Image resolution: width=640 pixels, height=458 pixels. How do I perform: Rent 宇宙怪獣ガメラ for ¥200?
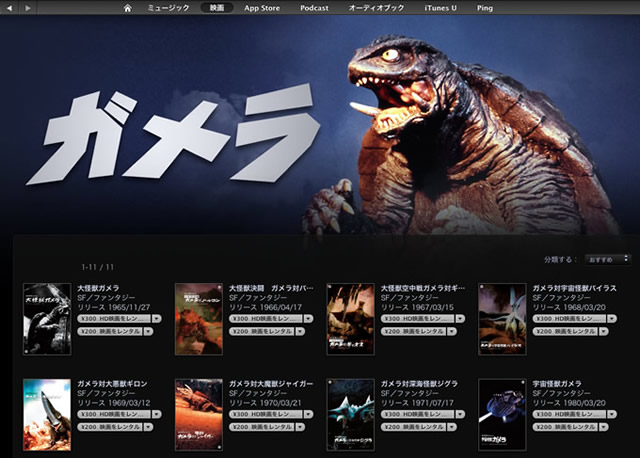coord(565,427)
